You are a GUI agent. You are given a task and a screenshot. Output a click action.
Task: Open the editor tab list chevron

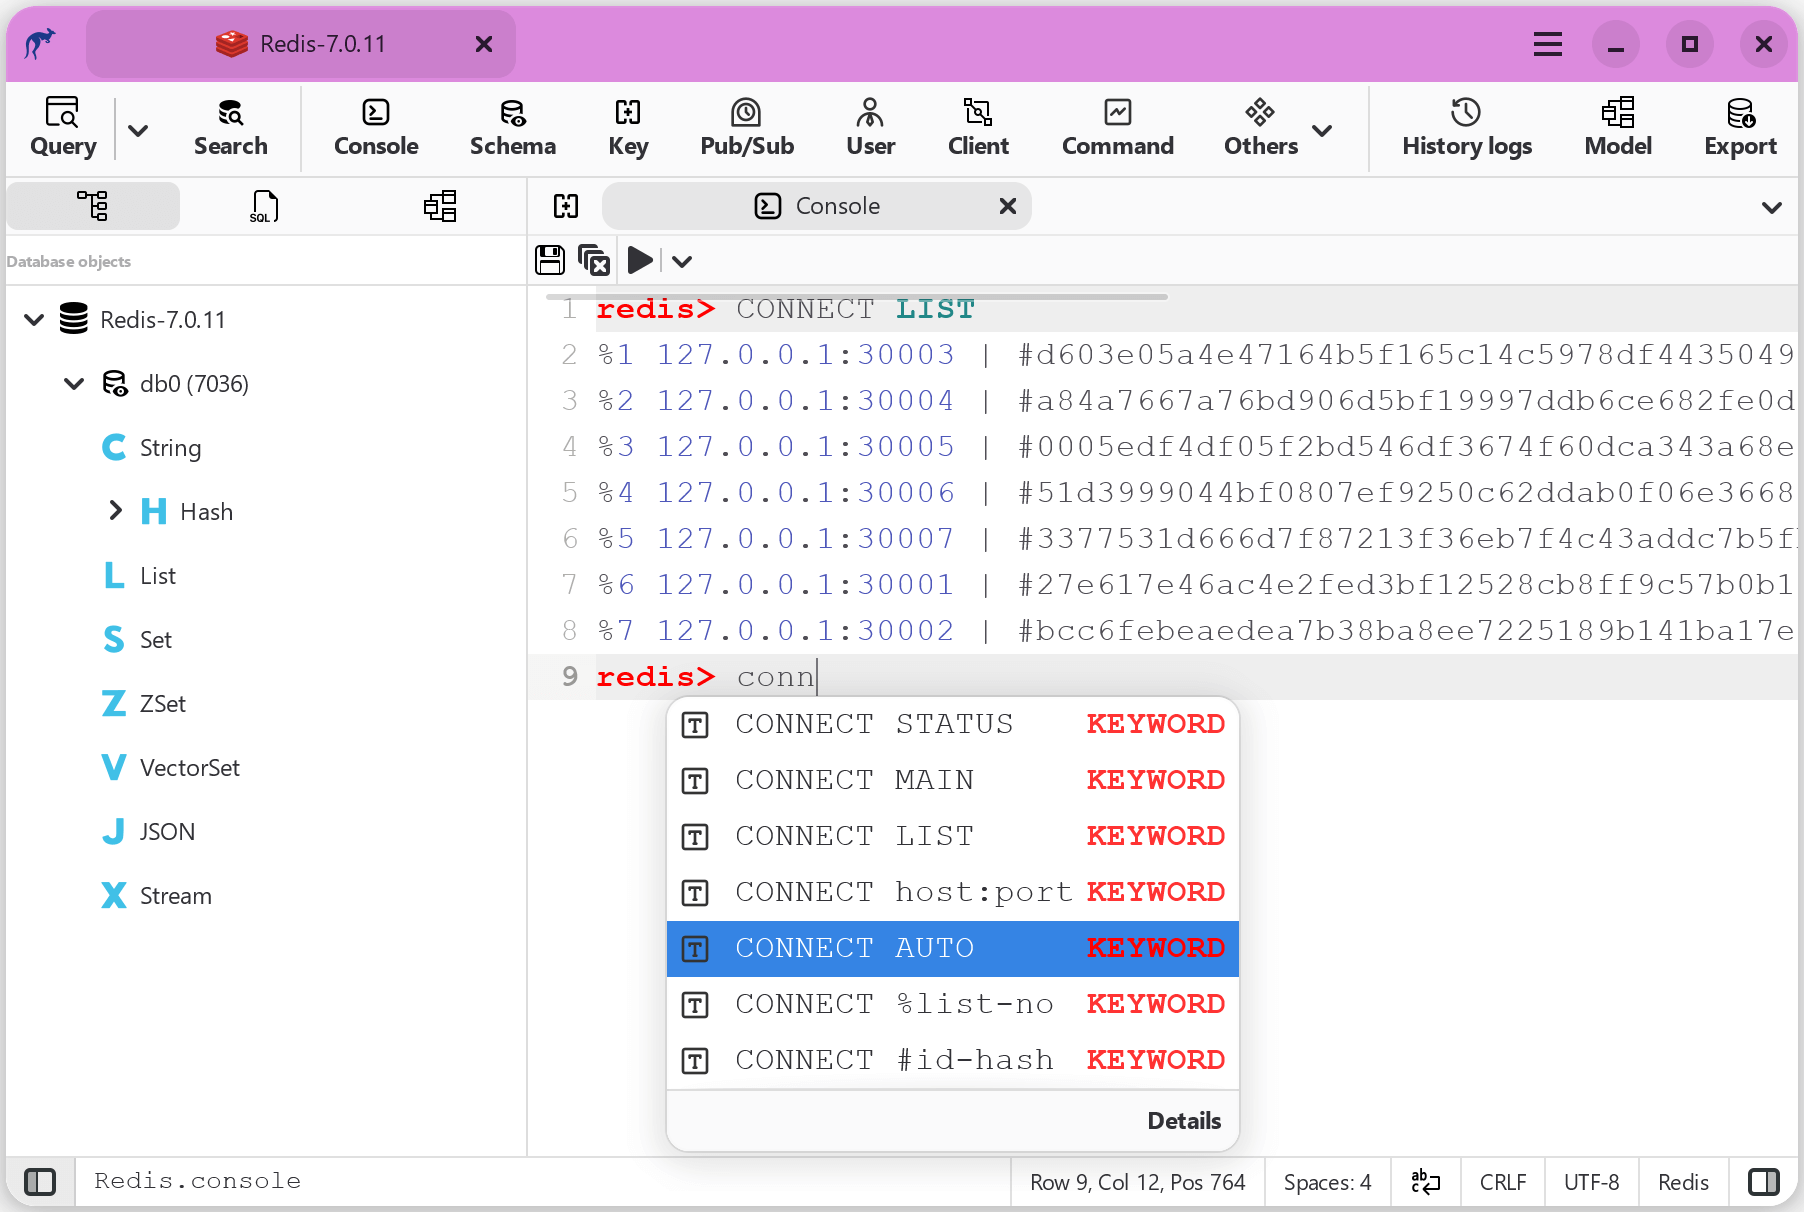point(1772,207)
